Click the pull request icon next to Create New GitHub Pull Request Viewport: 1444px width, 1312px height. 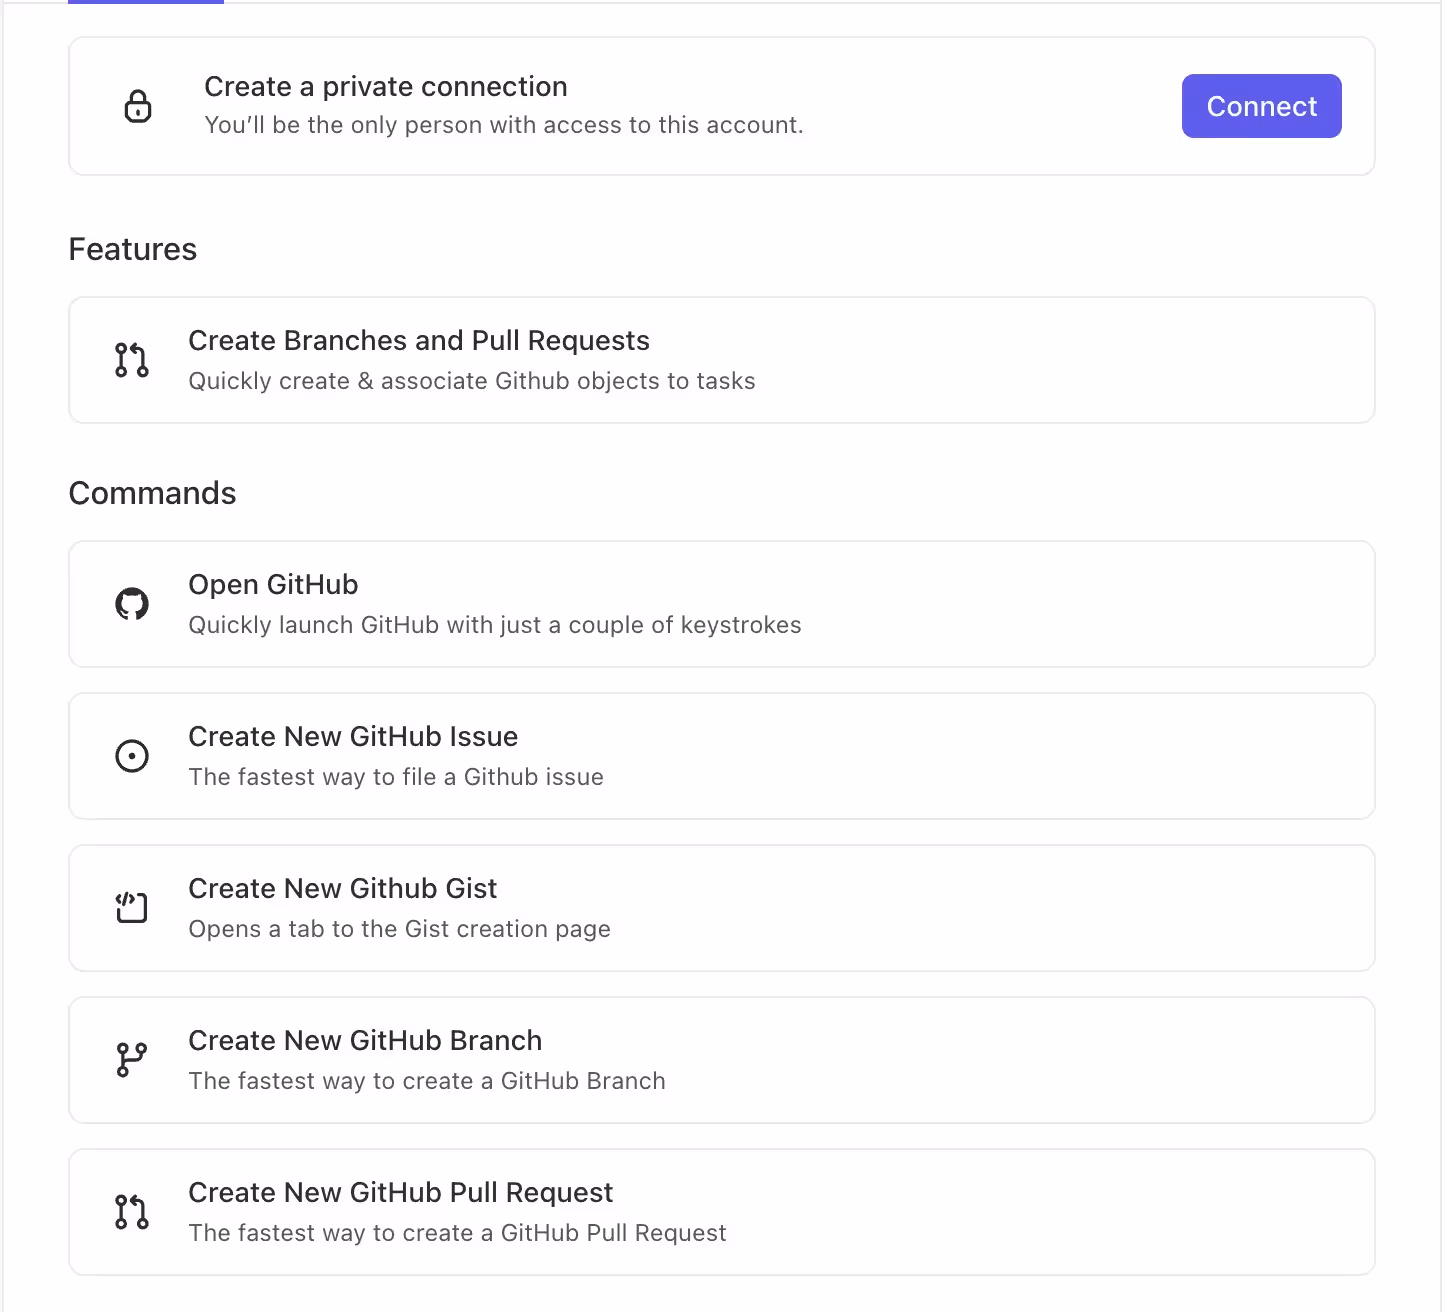(131, 1212)
